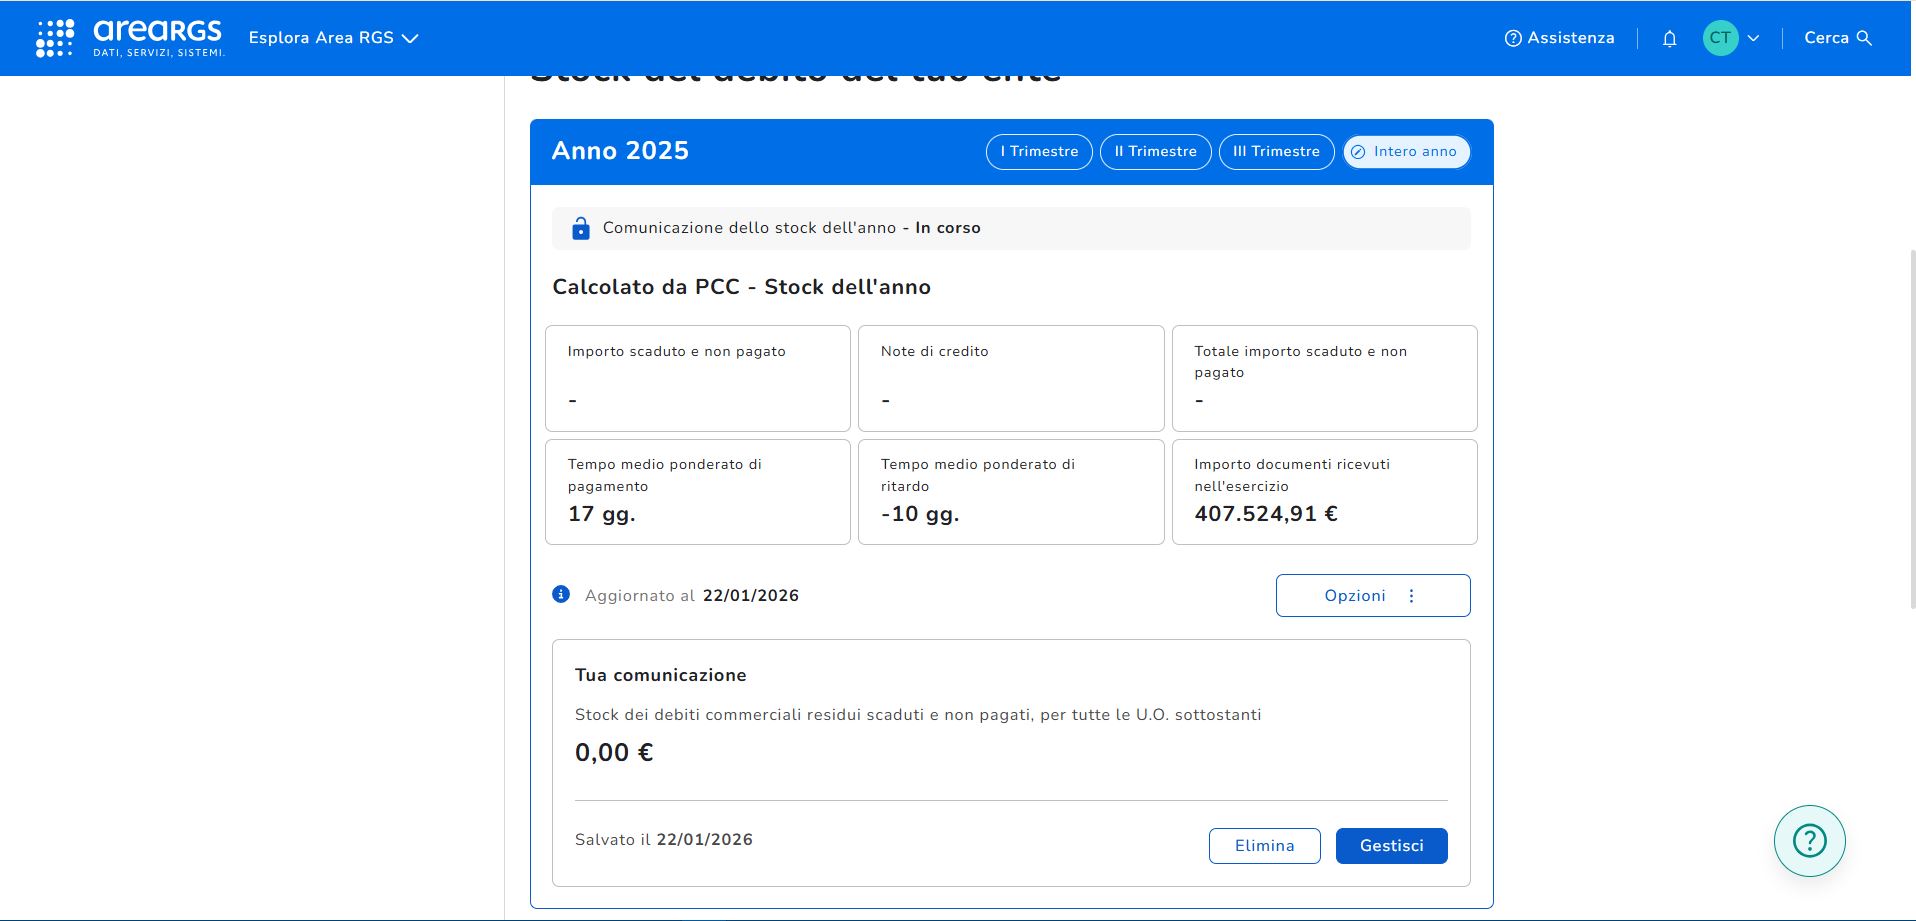
Task: Select the I Trimestre period
Action: (1039, 152)
